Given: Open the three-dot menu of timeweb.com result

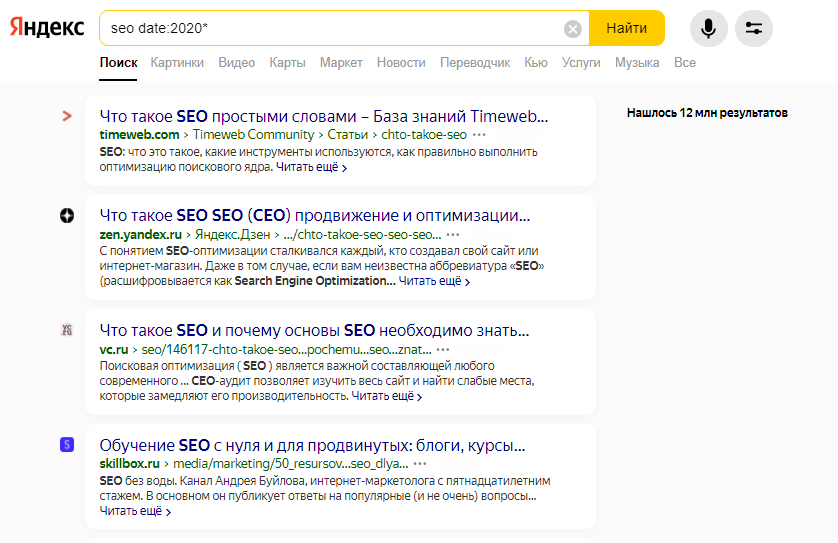Looking at the screenshot, I should tap(479, 135).
